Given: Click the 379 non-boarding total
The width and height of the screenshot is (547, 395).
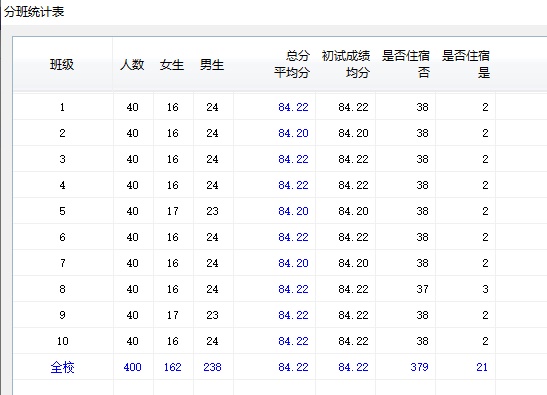Looking at the screenshot, I should click(x=419, y=367).
